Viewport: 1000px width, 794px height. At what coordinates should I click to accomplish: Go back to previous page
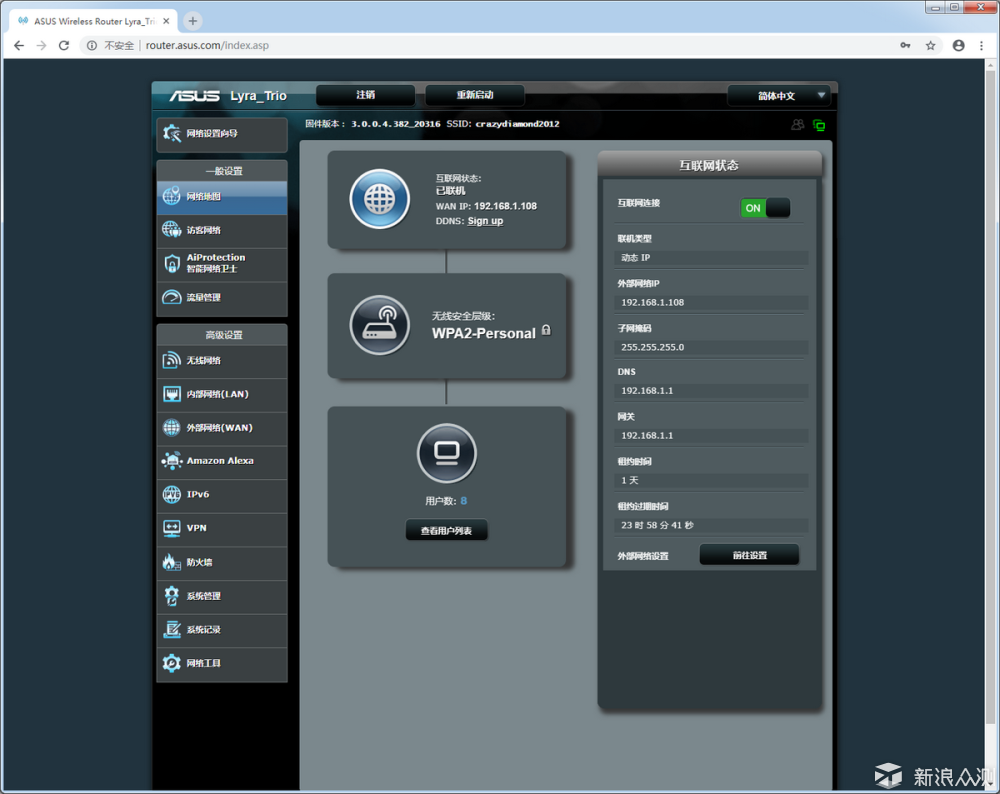tap(19, 45)
